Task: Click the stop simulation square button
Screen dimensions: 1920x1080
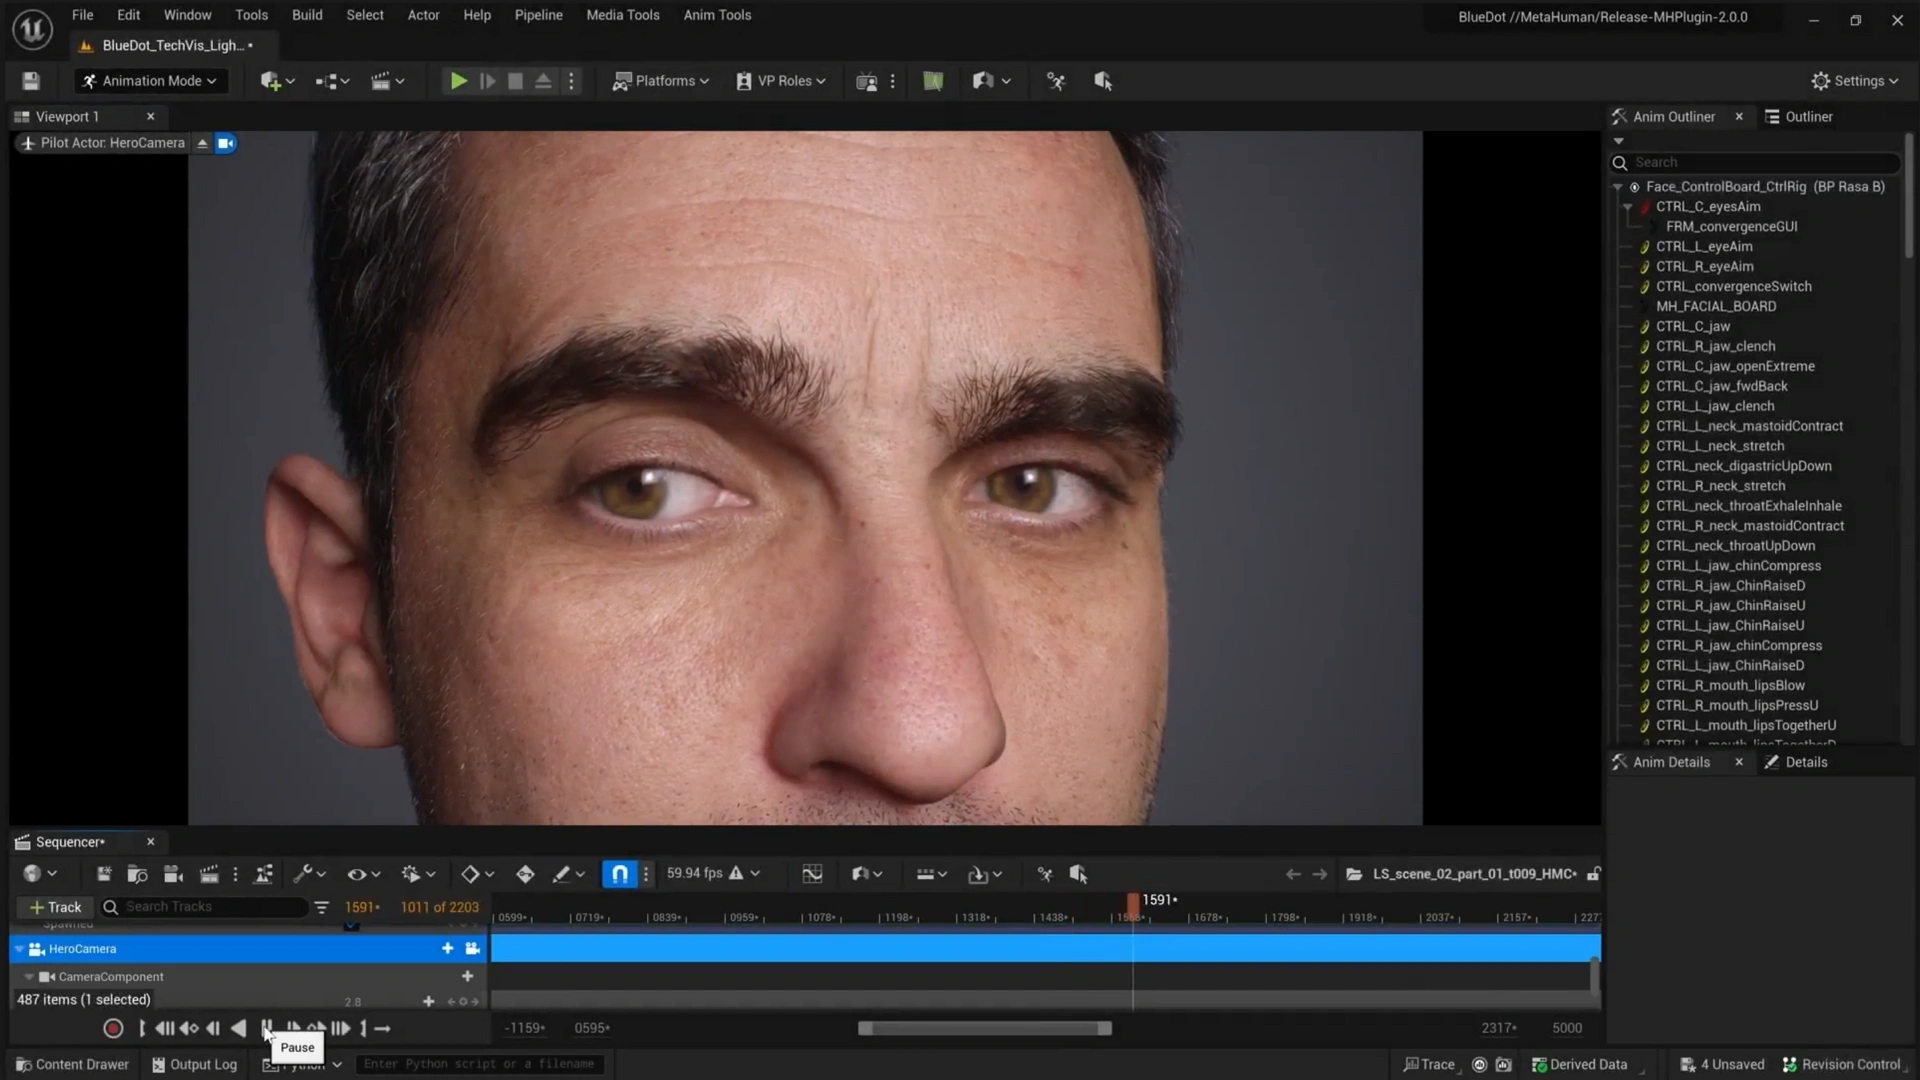Action: click(x=515, y=81)
